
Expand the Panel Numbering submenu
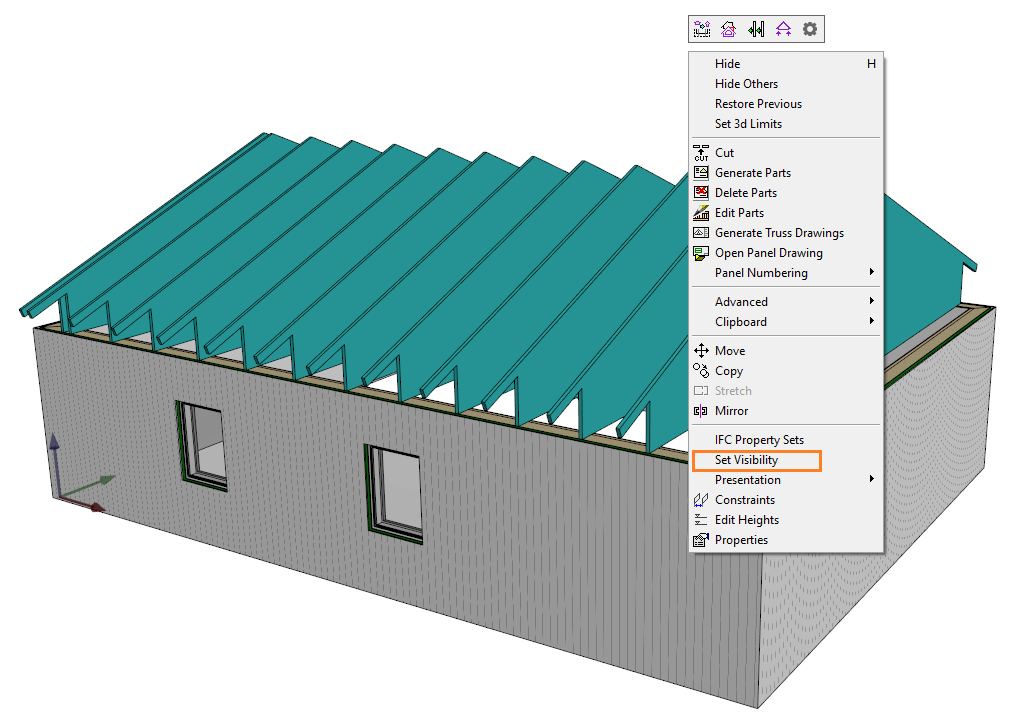click(761, 273)
